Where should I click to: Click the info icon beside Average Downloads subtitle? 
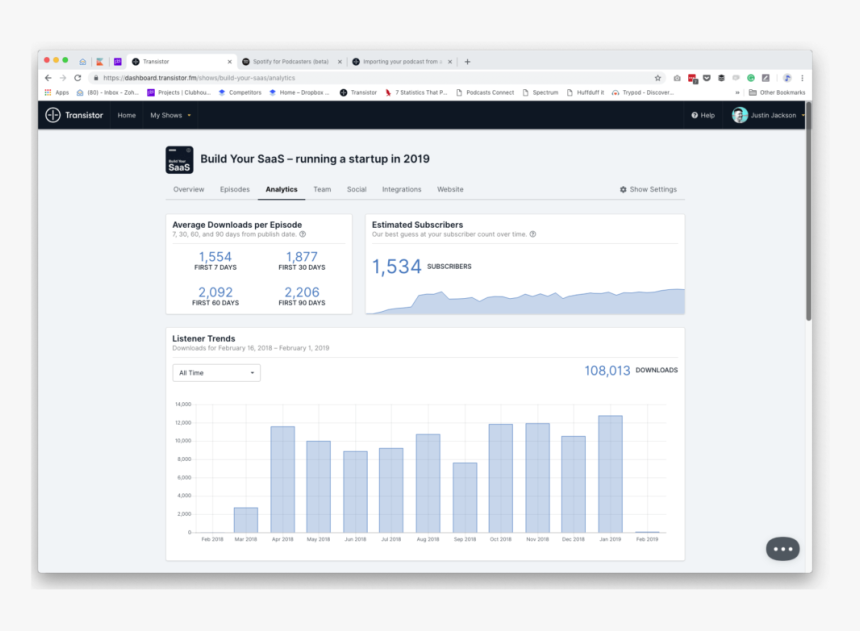point(302,234)
